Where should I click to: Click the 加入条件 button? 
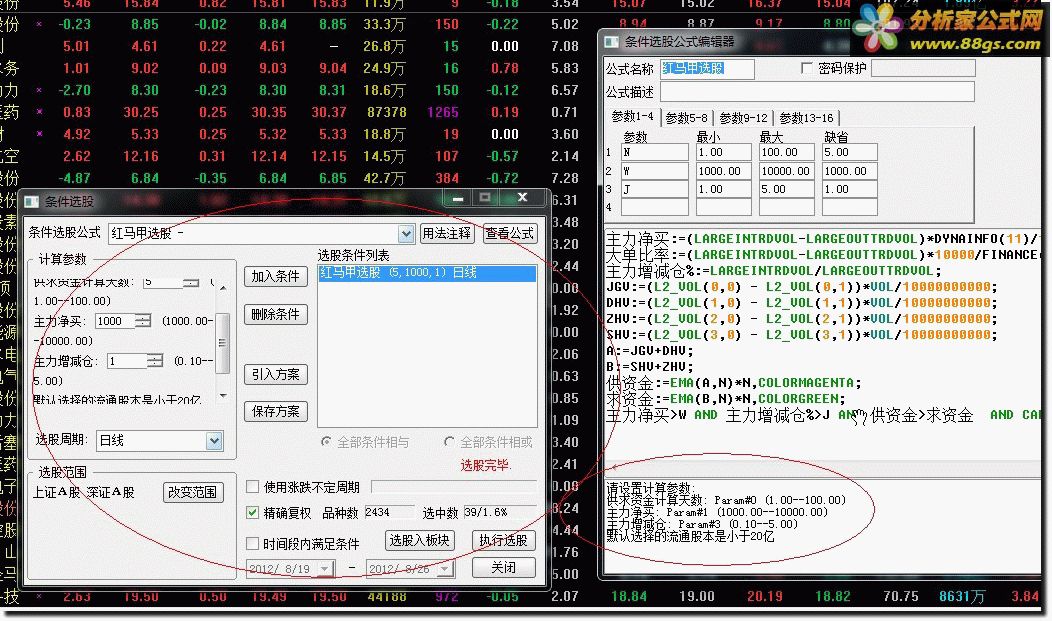tap(276, 276)
